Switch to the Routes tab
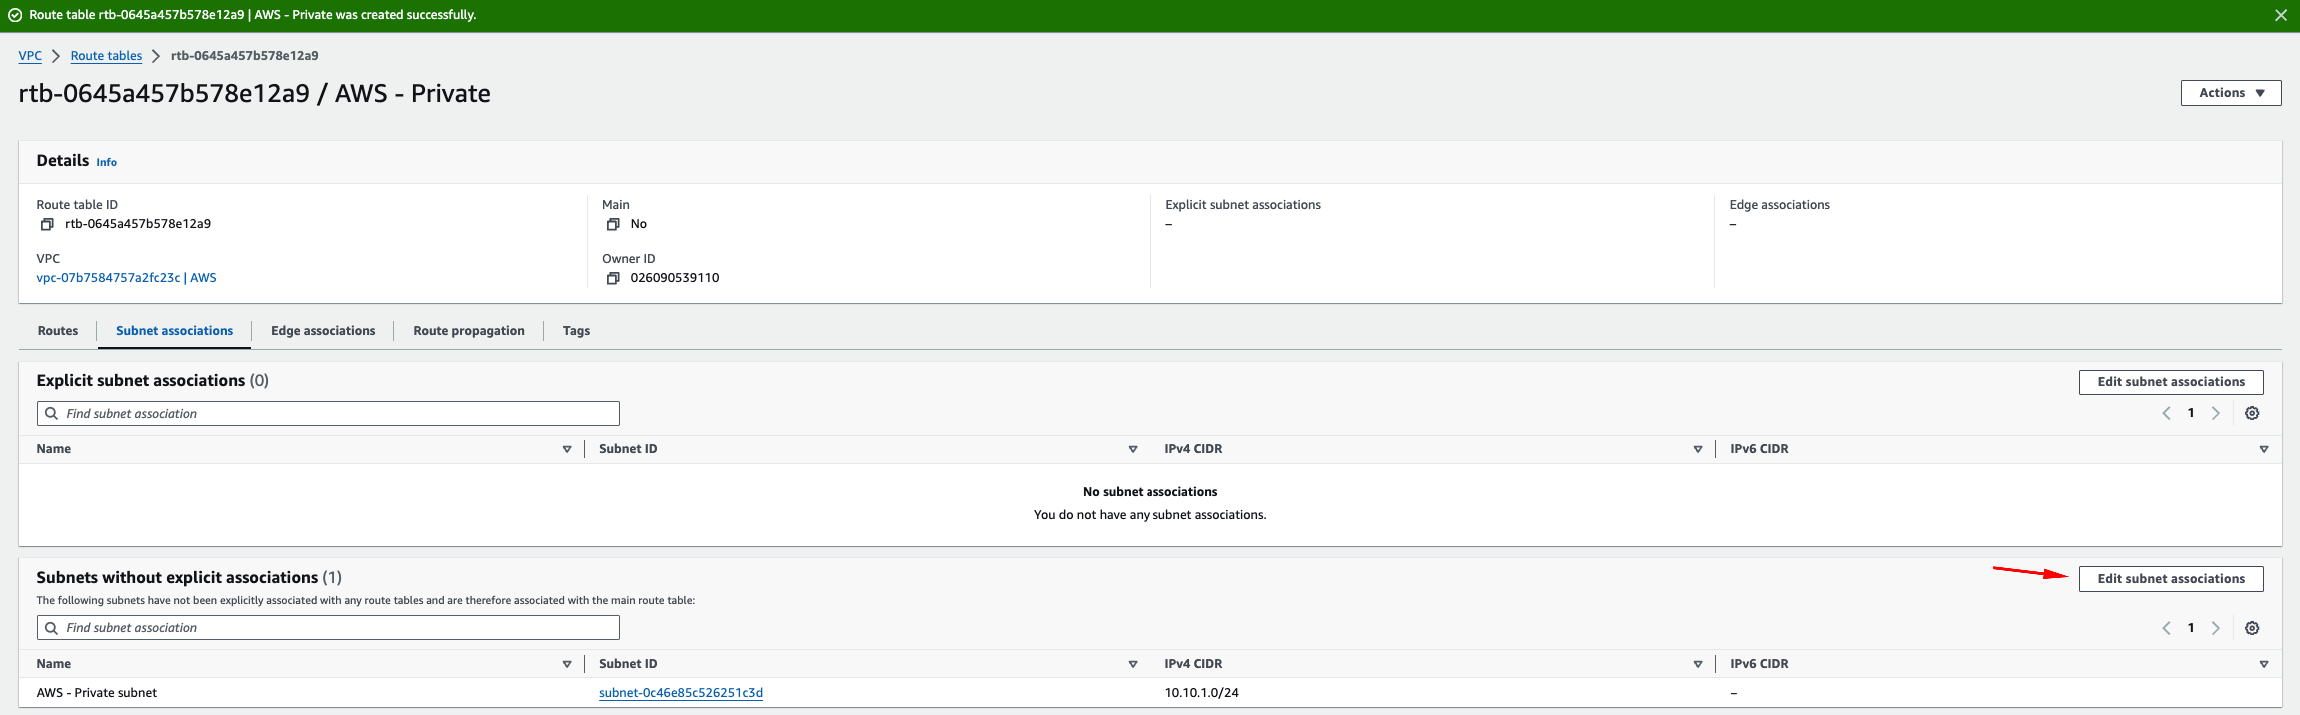This screenshot has width=2300, height=715. click(x=58, y=331)
